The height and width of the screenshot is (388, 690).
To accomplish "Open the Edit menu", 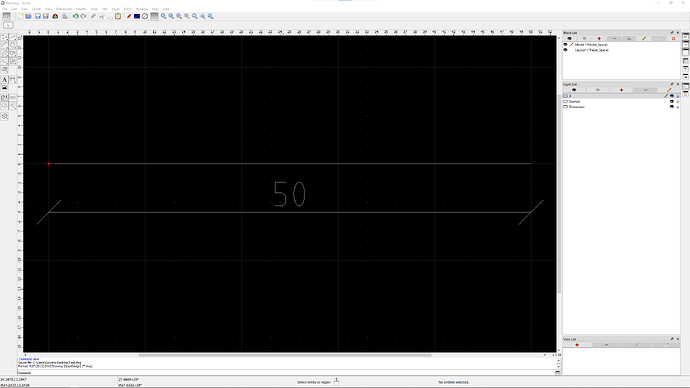I will [x=14, y=9].
